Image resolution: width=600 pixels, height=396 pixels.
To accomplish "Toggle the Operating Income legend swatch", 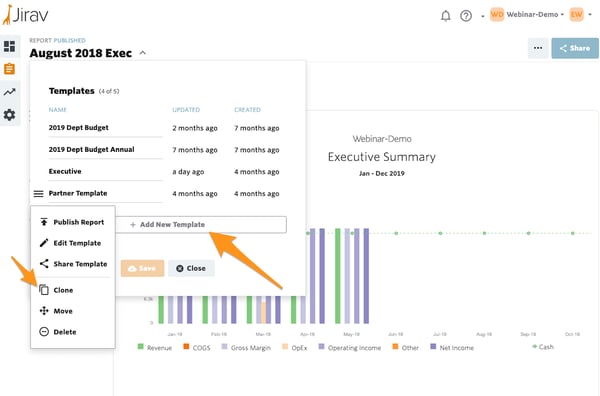I will (321, 347).
